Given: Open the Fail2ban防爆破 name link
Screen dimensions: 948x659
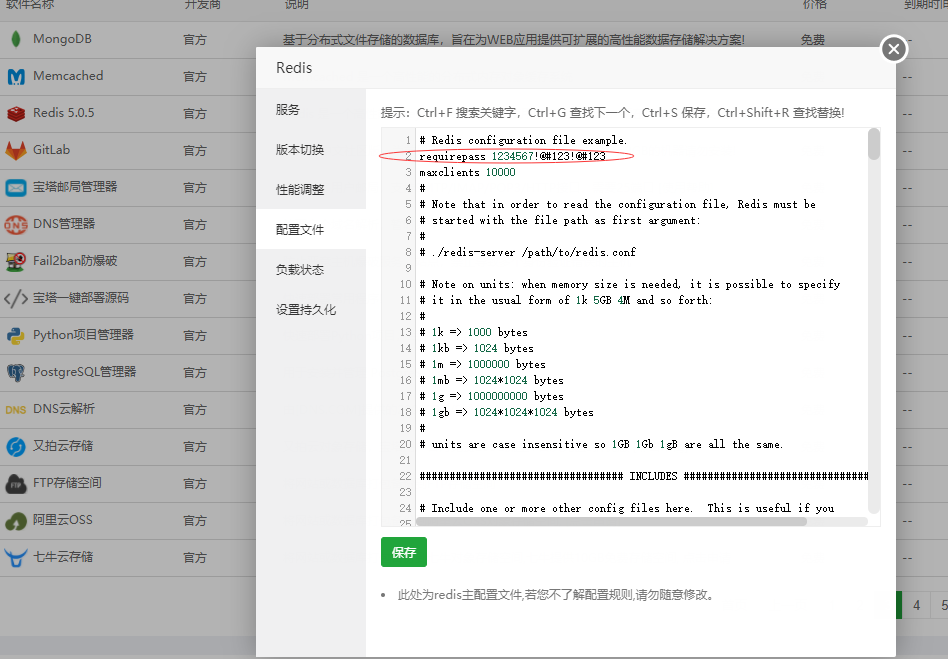Looking at the screenshot, I should tap(75, 261).
